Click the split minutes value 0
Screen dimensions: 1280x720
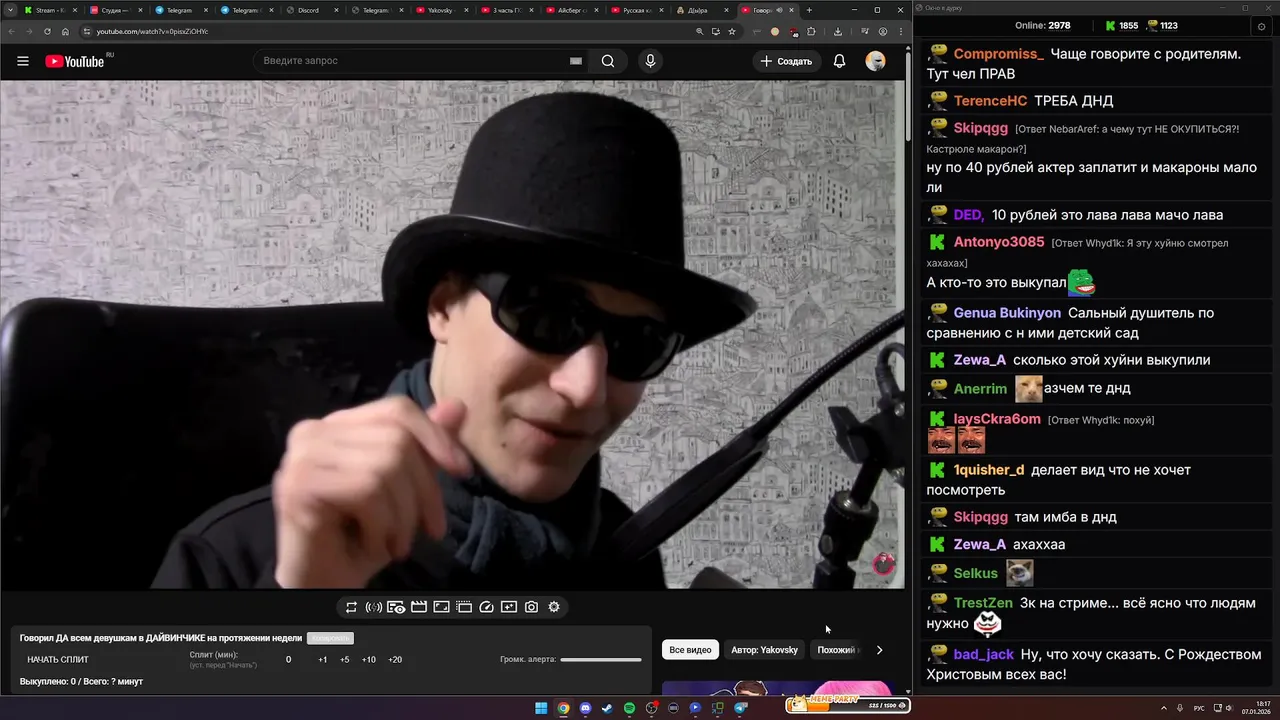tap(289, 660)
